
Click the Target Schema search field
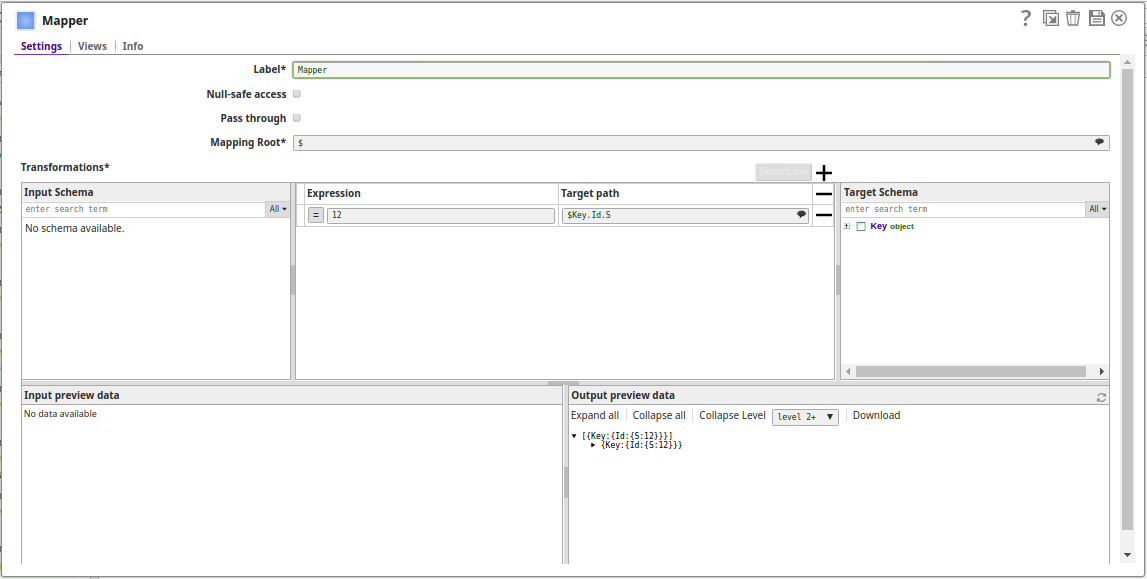coord(963,209)
